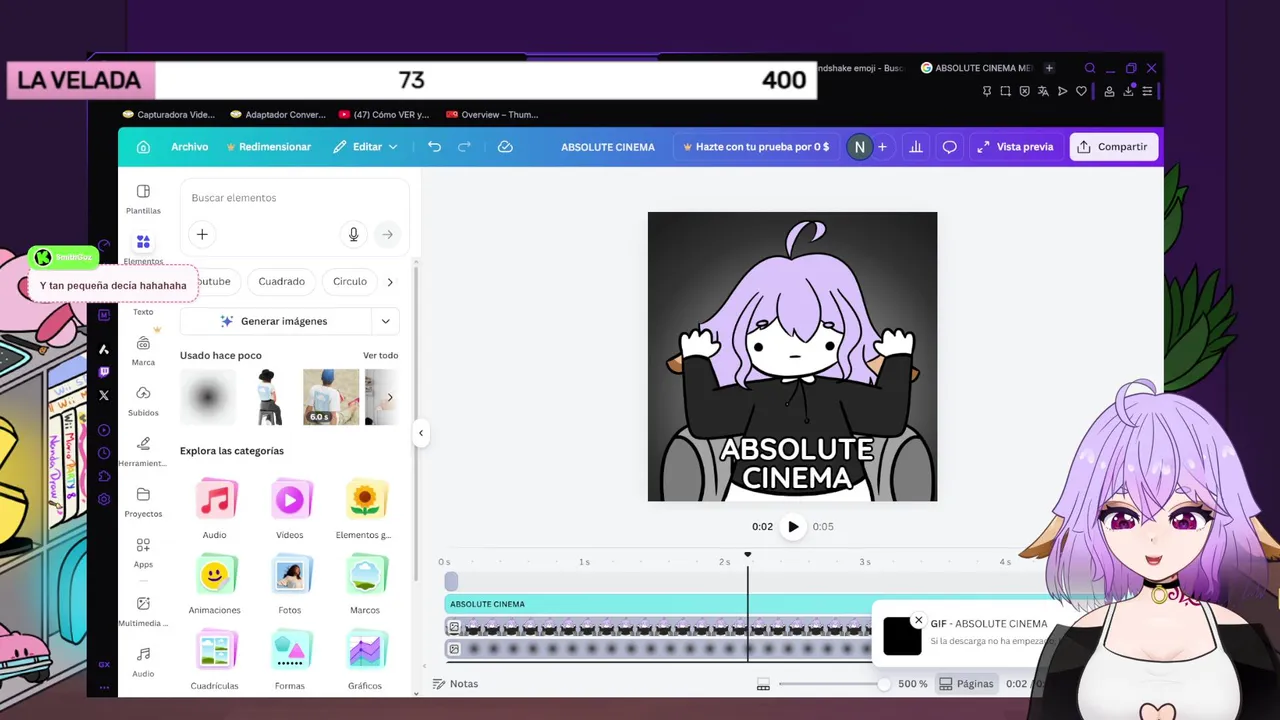Redo the last edit

tap(464, 147)
